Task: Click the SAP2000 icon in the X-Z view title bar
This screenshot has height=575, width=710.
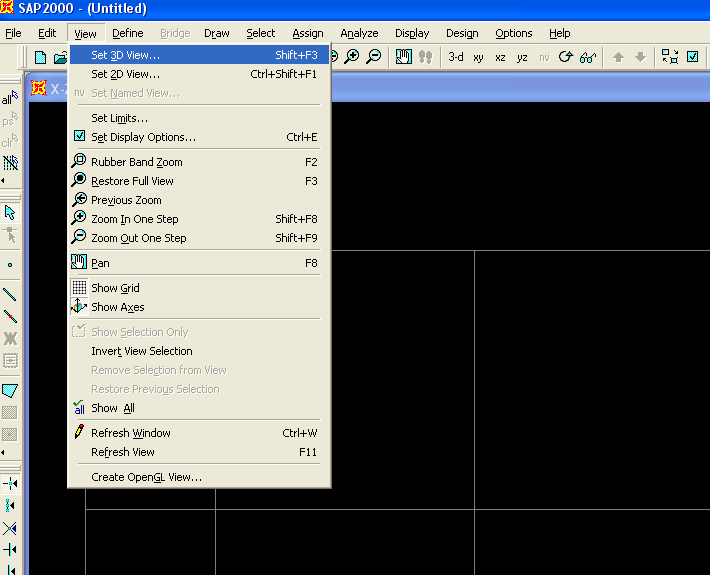Action: click(x=38, y=88)
